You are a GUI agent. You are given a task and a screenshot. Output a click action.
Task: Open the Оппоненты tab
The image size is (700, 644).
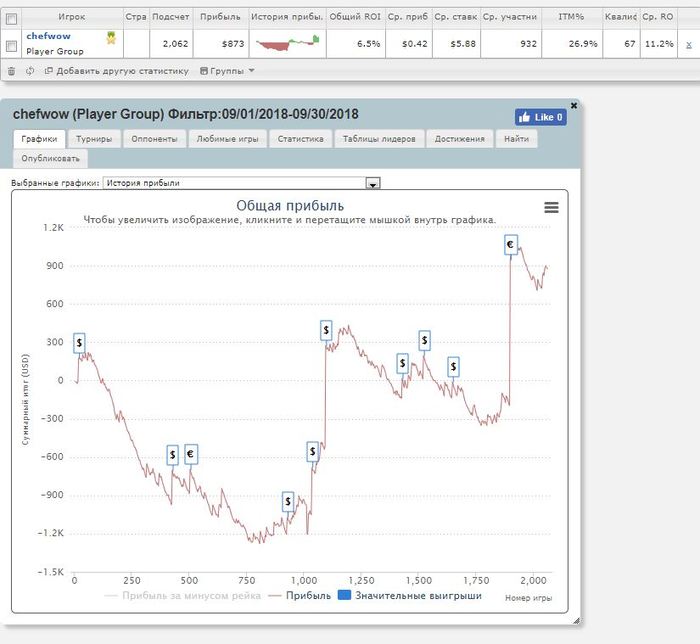click(x=154, y=139)
